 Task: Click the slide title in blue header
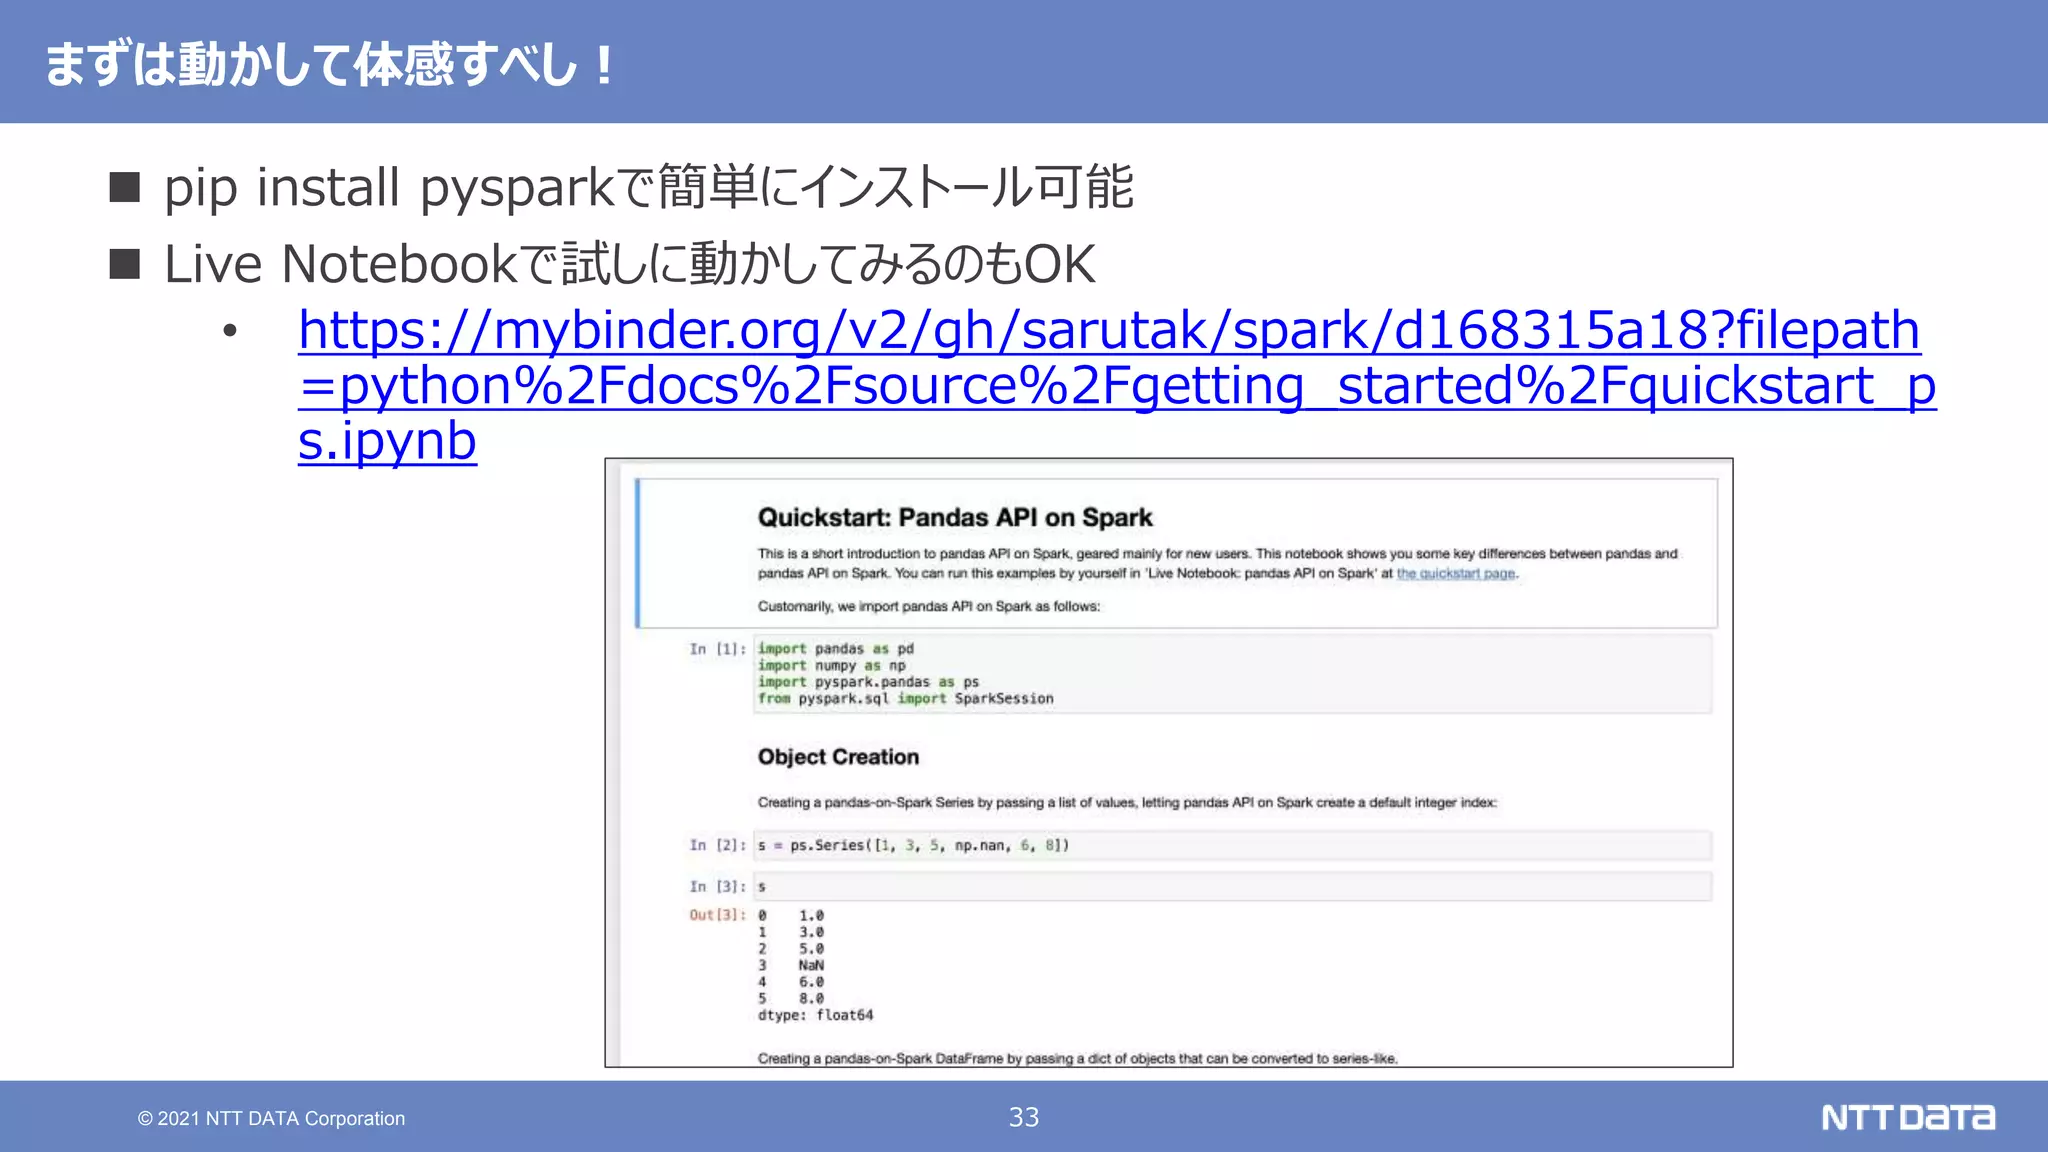pos(330,64)
